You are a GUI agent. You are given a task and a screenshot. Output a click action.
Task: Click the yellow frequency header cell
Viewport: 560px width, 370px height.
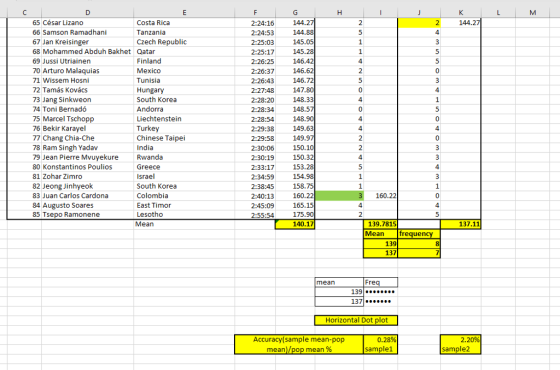[x=419, y=234]
